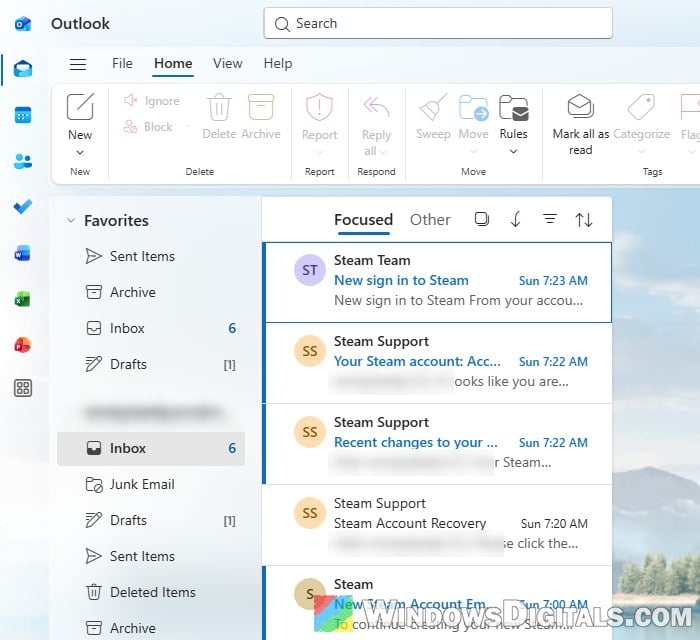Expand the Rules dropdown chevron

tap(513, 151)
